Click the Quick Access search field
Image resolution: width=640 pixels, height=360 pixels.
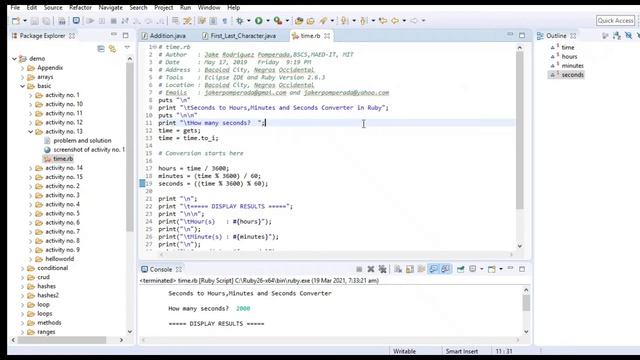[616, 20]
